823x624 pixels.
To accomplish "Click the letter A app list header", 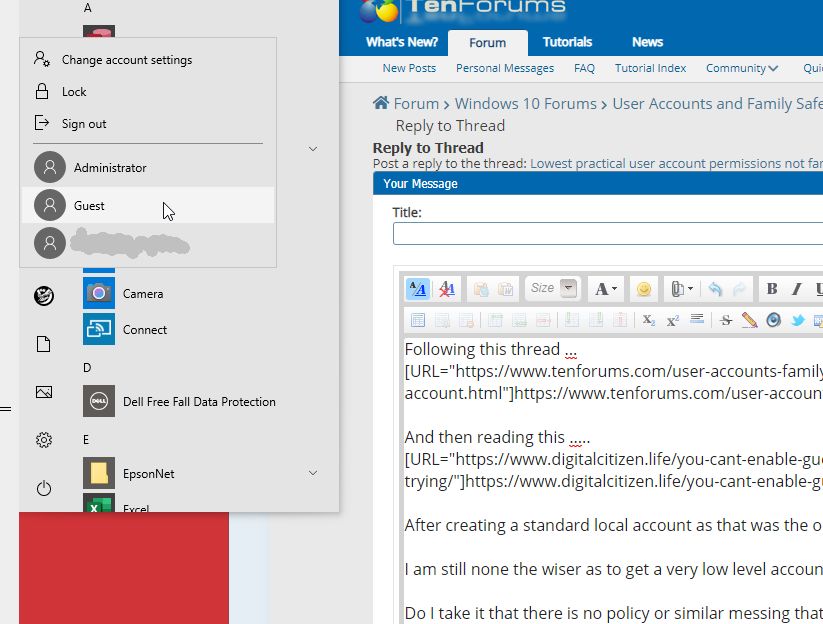I will (88, 8).
